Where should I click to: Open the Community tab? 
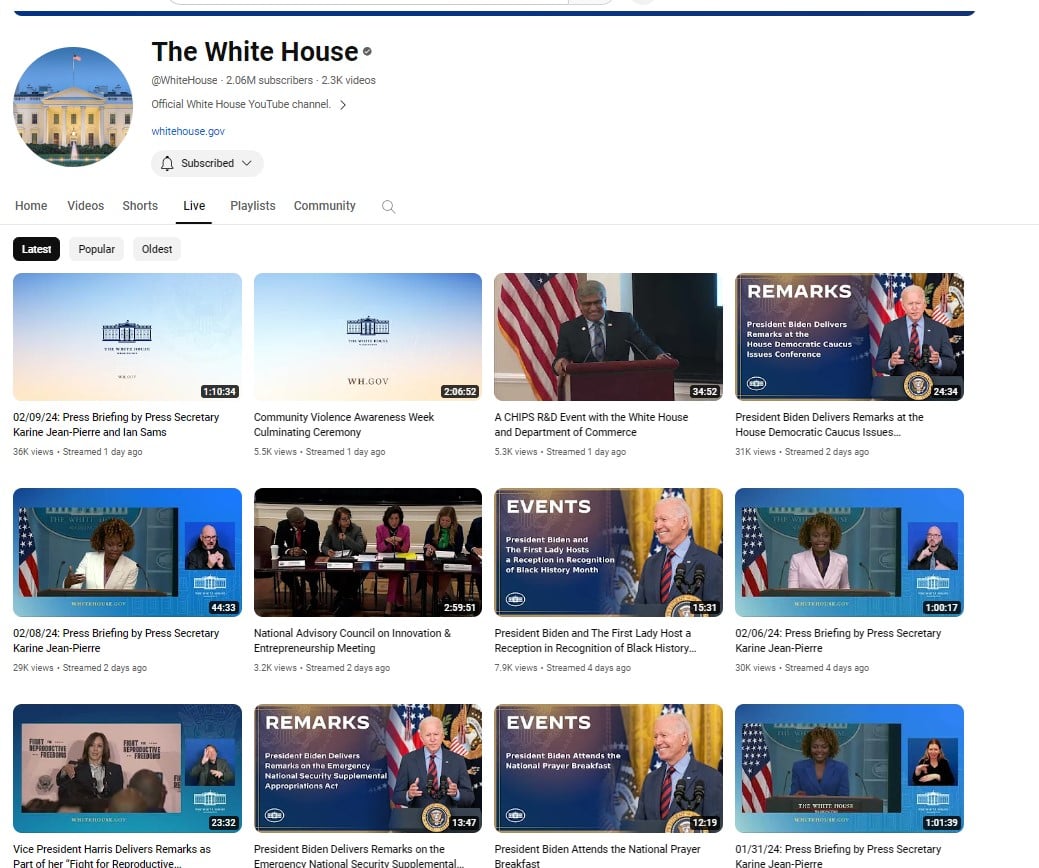pos(324,206)
